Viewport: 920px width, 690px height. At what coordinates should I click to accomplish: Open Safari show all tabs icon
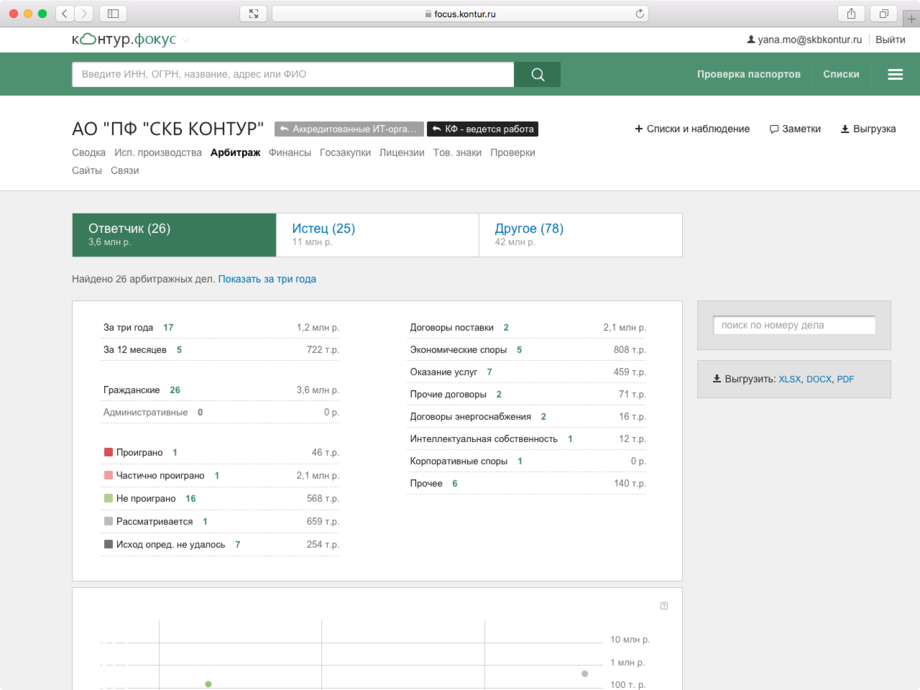coord(884,14)
